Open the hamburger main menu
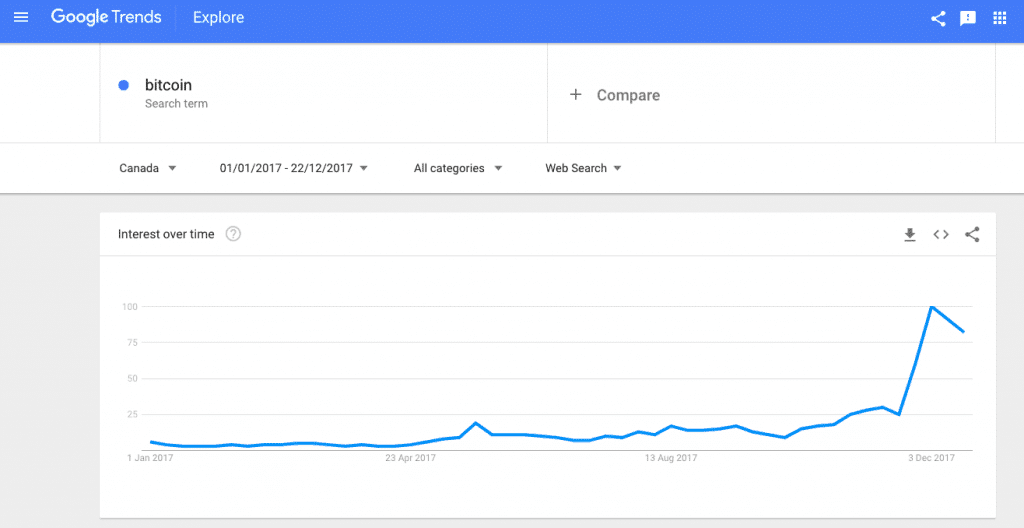The width and height of the screenshot is (1024, 528). 21,18
